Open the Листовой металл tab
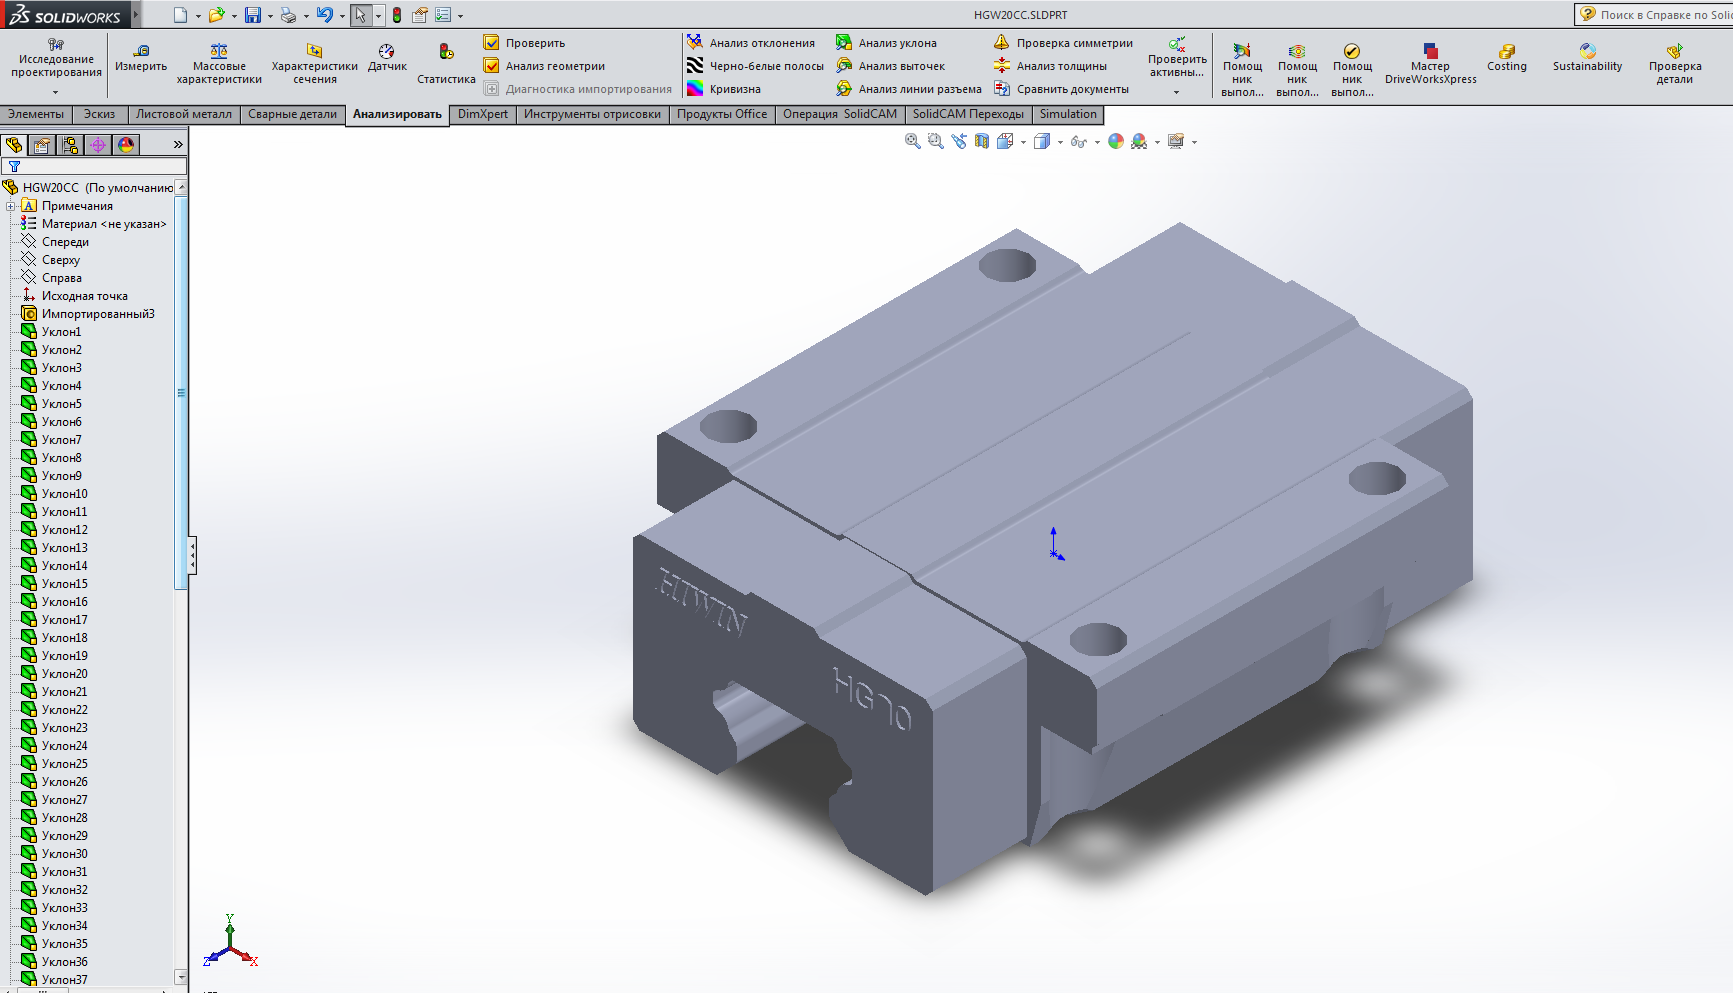The width and height of the screenshot is (1733, 993). pos(184,114)
